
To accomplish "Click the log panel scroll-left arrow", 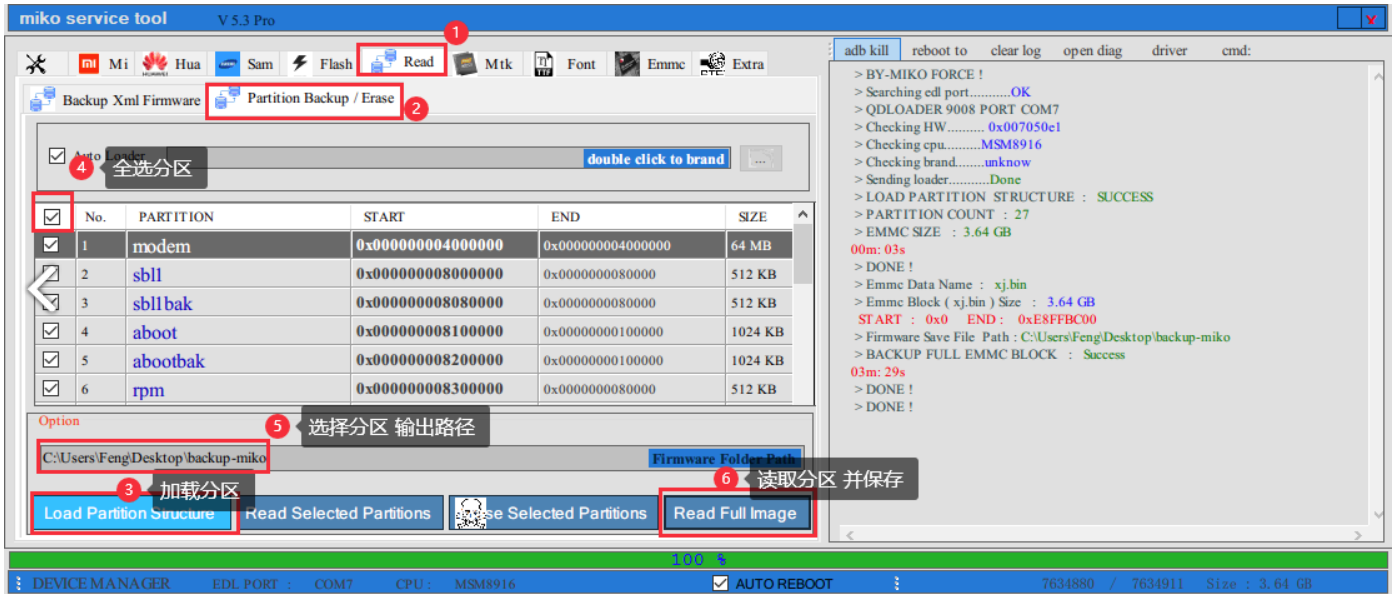I will [849, 536].
